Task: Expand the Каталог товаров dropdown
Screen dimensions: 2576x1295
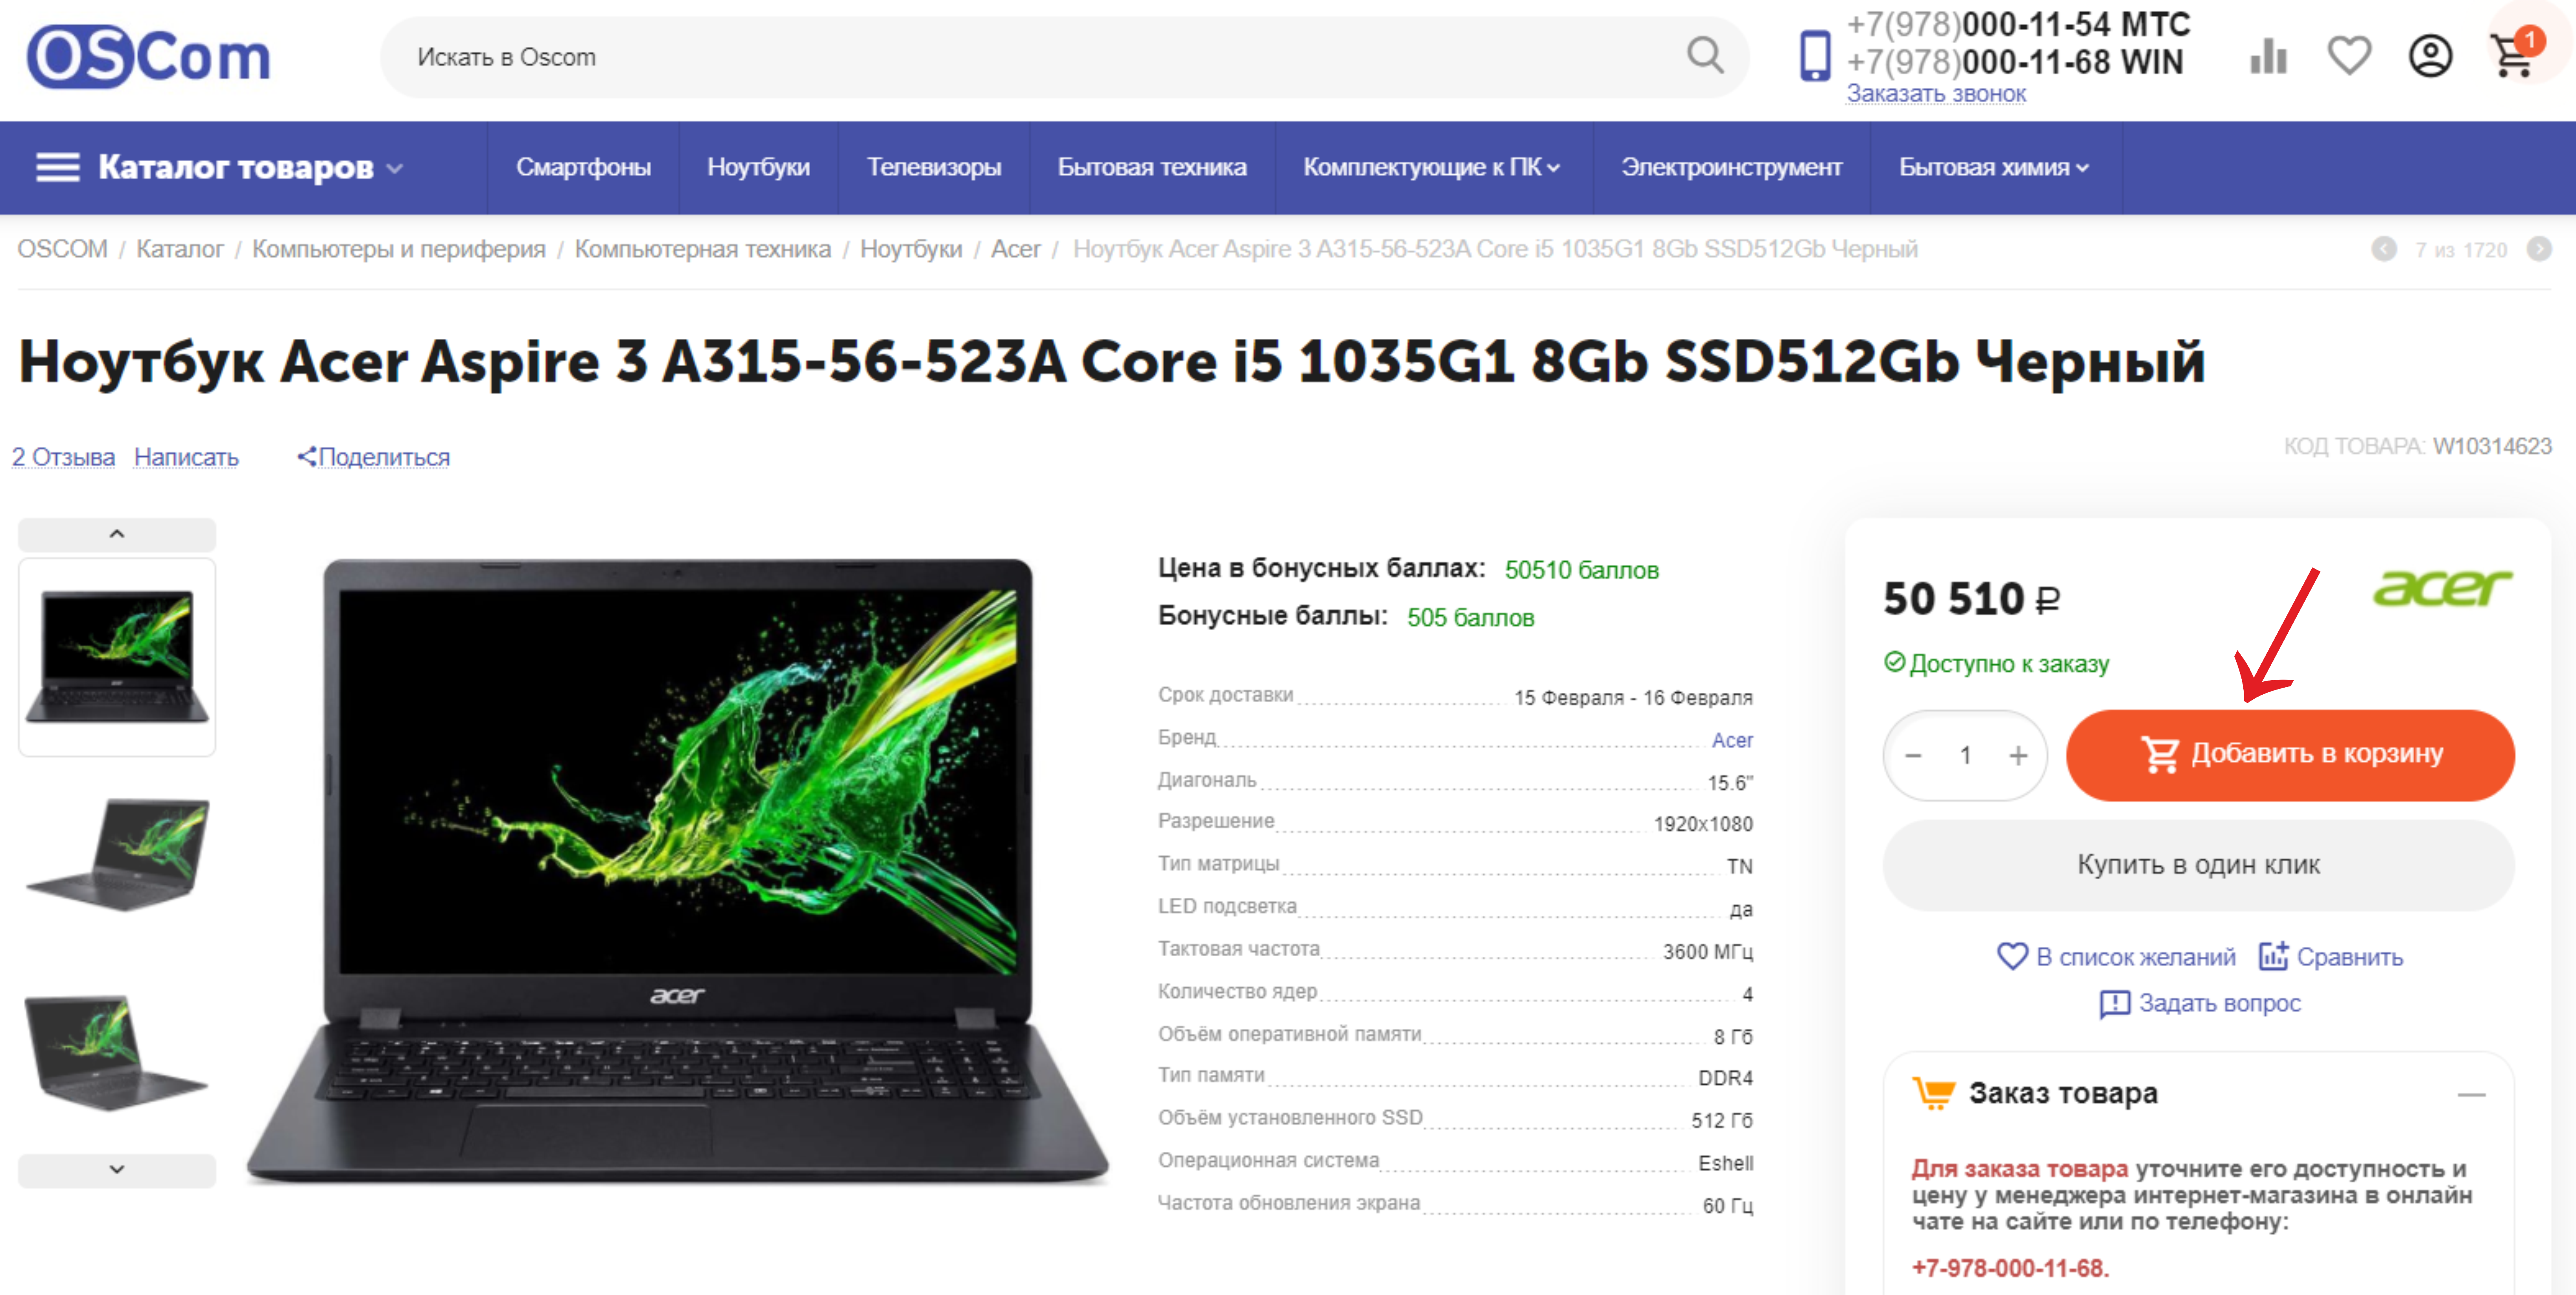Action: [x=220, y=167]
